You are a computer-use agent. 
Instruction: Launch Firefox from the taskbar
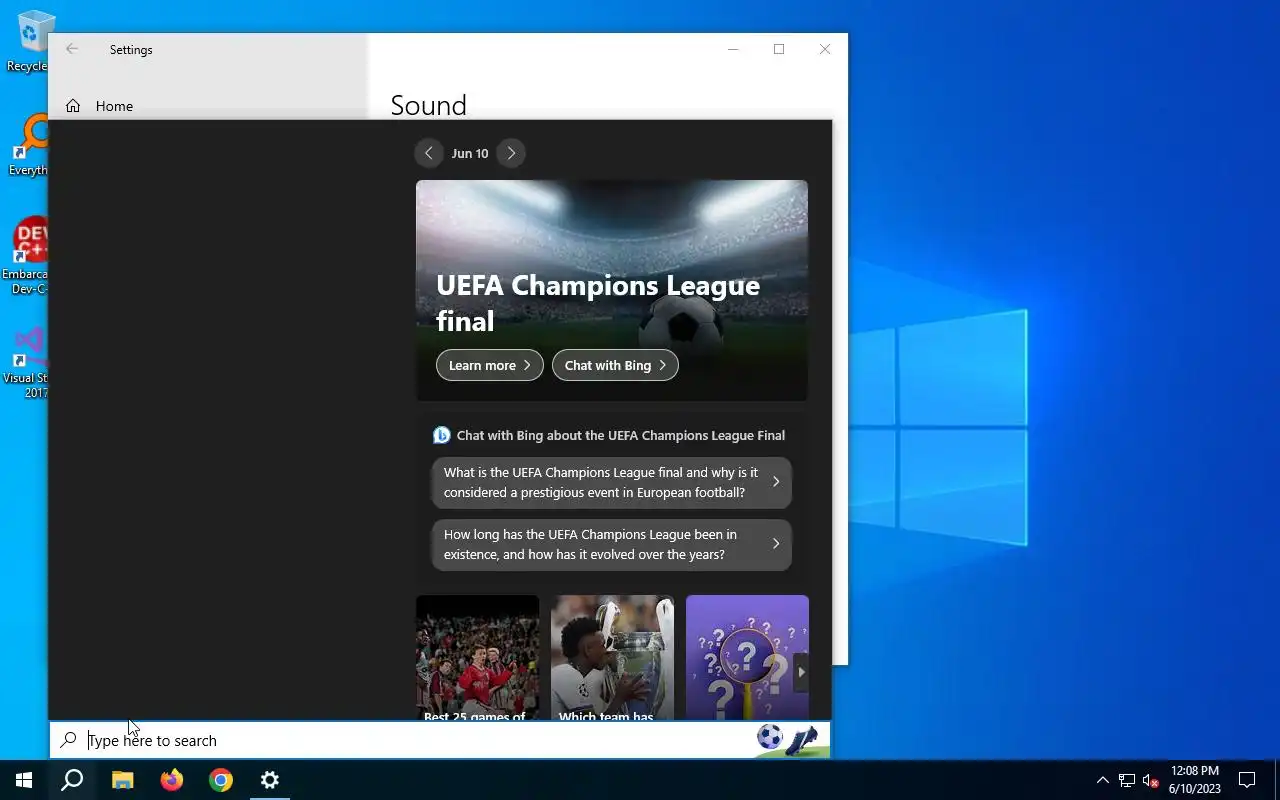172,780
